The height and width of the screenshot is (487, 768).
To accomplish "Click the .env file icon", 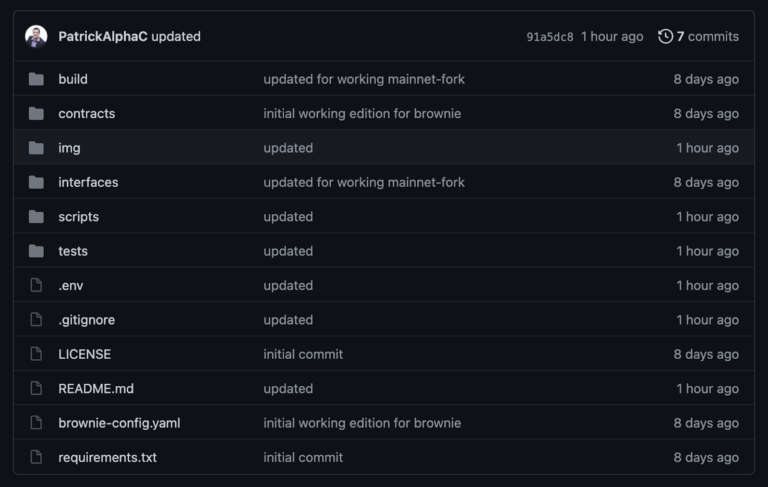I will pos(37,285).
